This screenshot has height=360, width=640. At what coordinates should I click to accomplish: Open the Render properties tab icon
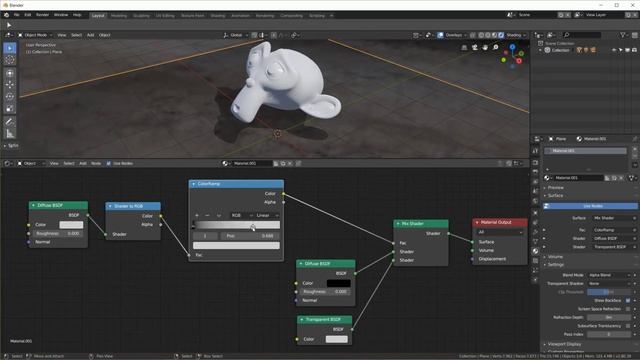tap(536, 162)
